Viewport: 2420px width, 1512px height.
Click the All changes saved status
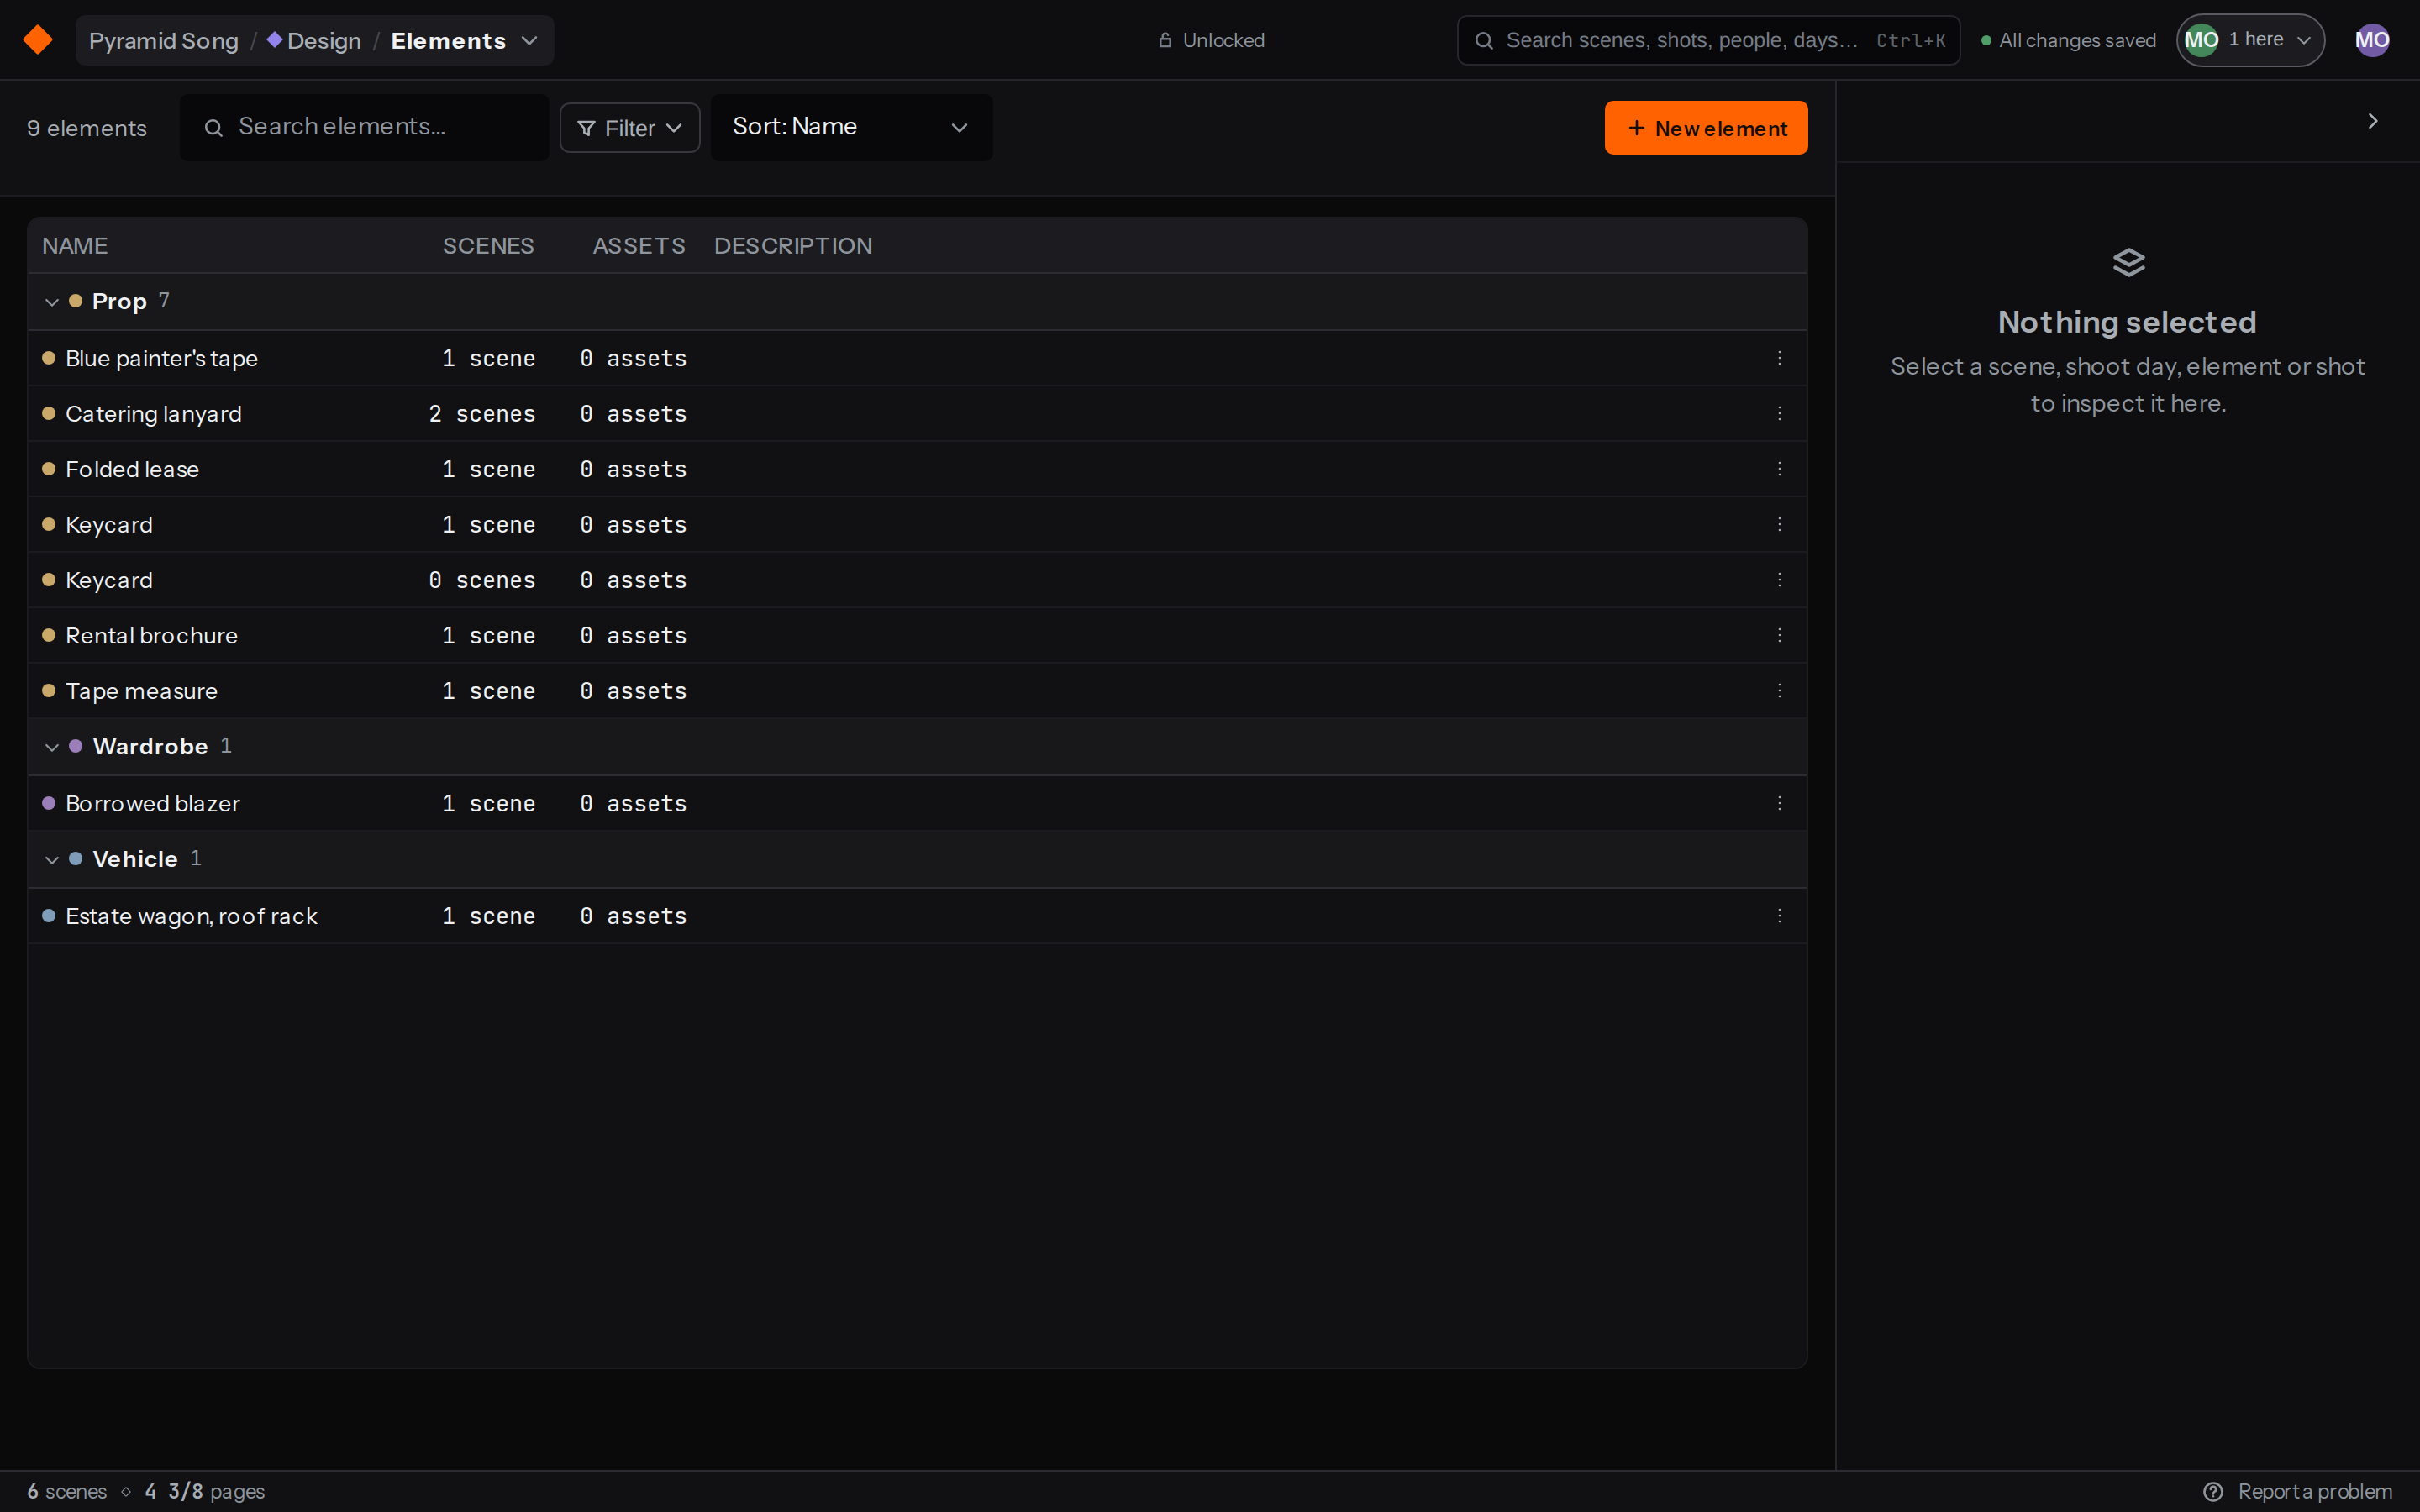[x=2068, y=40]
